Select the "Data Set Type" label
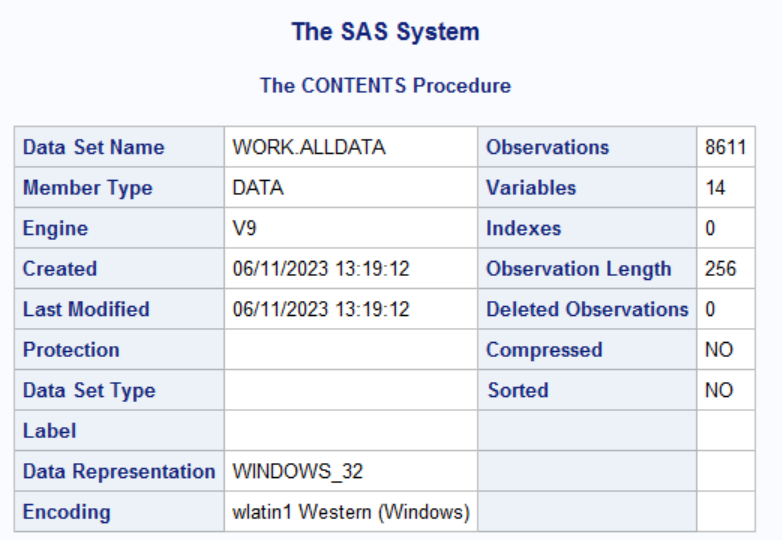Viewport: 782px width, 540px height. click(x=89, y=391)
